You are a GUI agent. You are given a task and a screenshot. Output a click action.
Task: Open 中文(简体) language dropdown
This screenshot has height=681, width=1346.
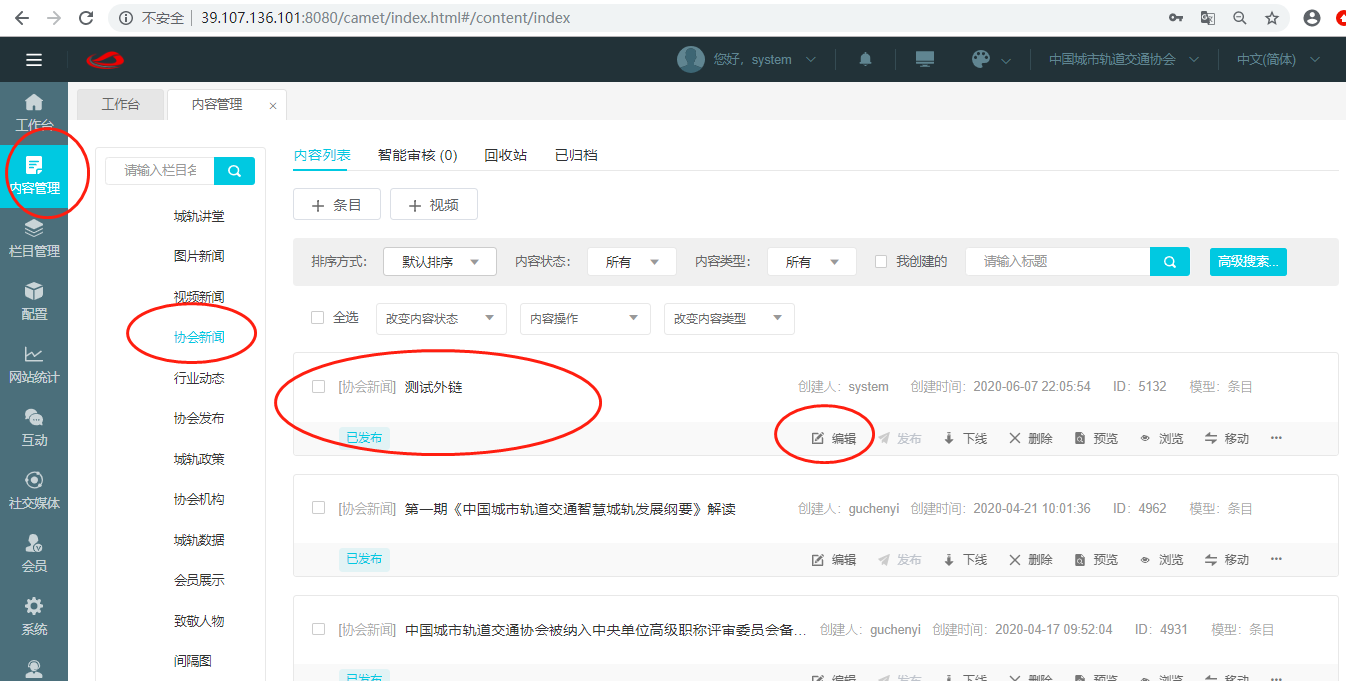[x=1278, y=60]
